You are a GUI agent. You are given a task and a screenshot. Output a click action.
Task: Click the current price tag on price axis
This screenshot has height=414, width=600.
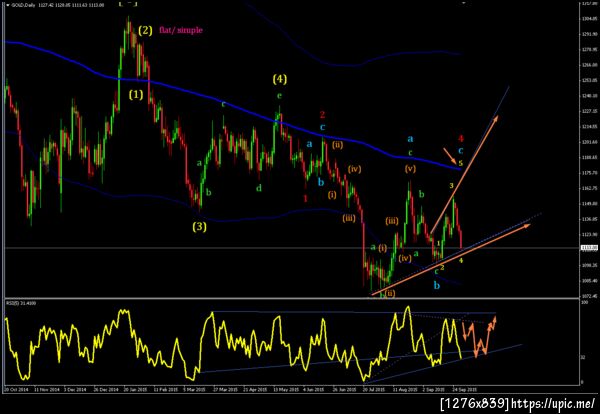(590, 248)
